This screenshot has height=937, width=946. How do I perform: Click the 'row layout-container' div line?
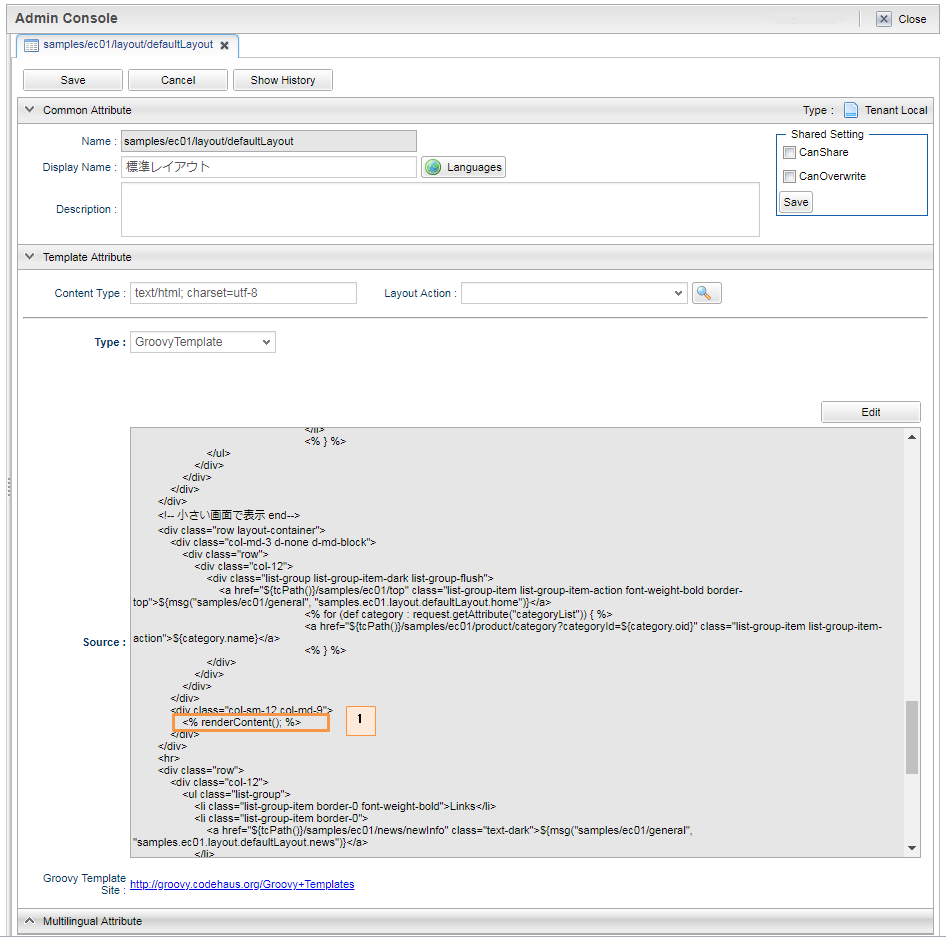click(x=241, y=530)
